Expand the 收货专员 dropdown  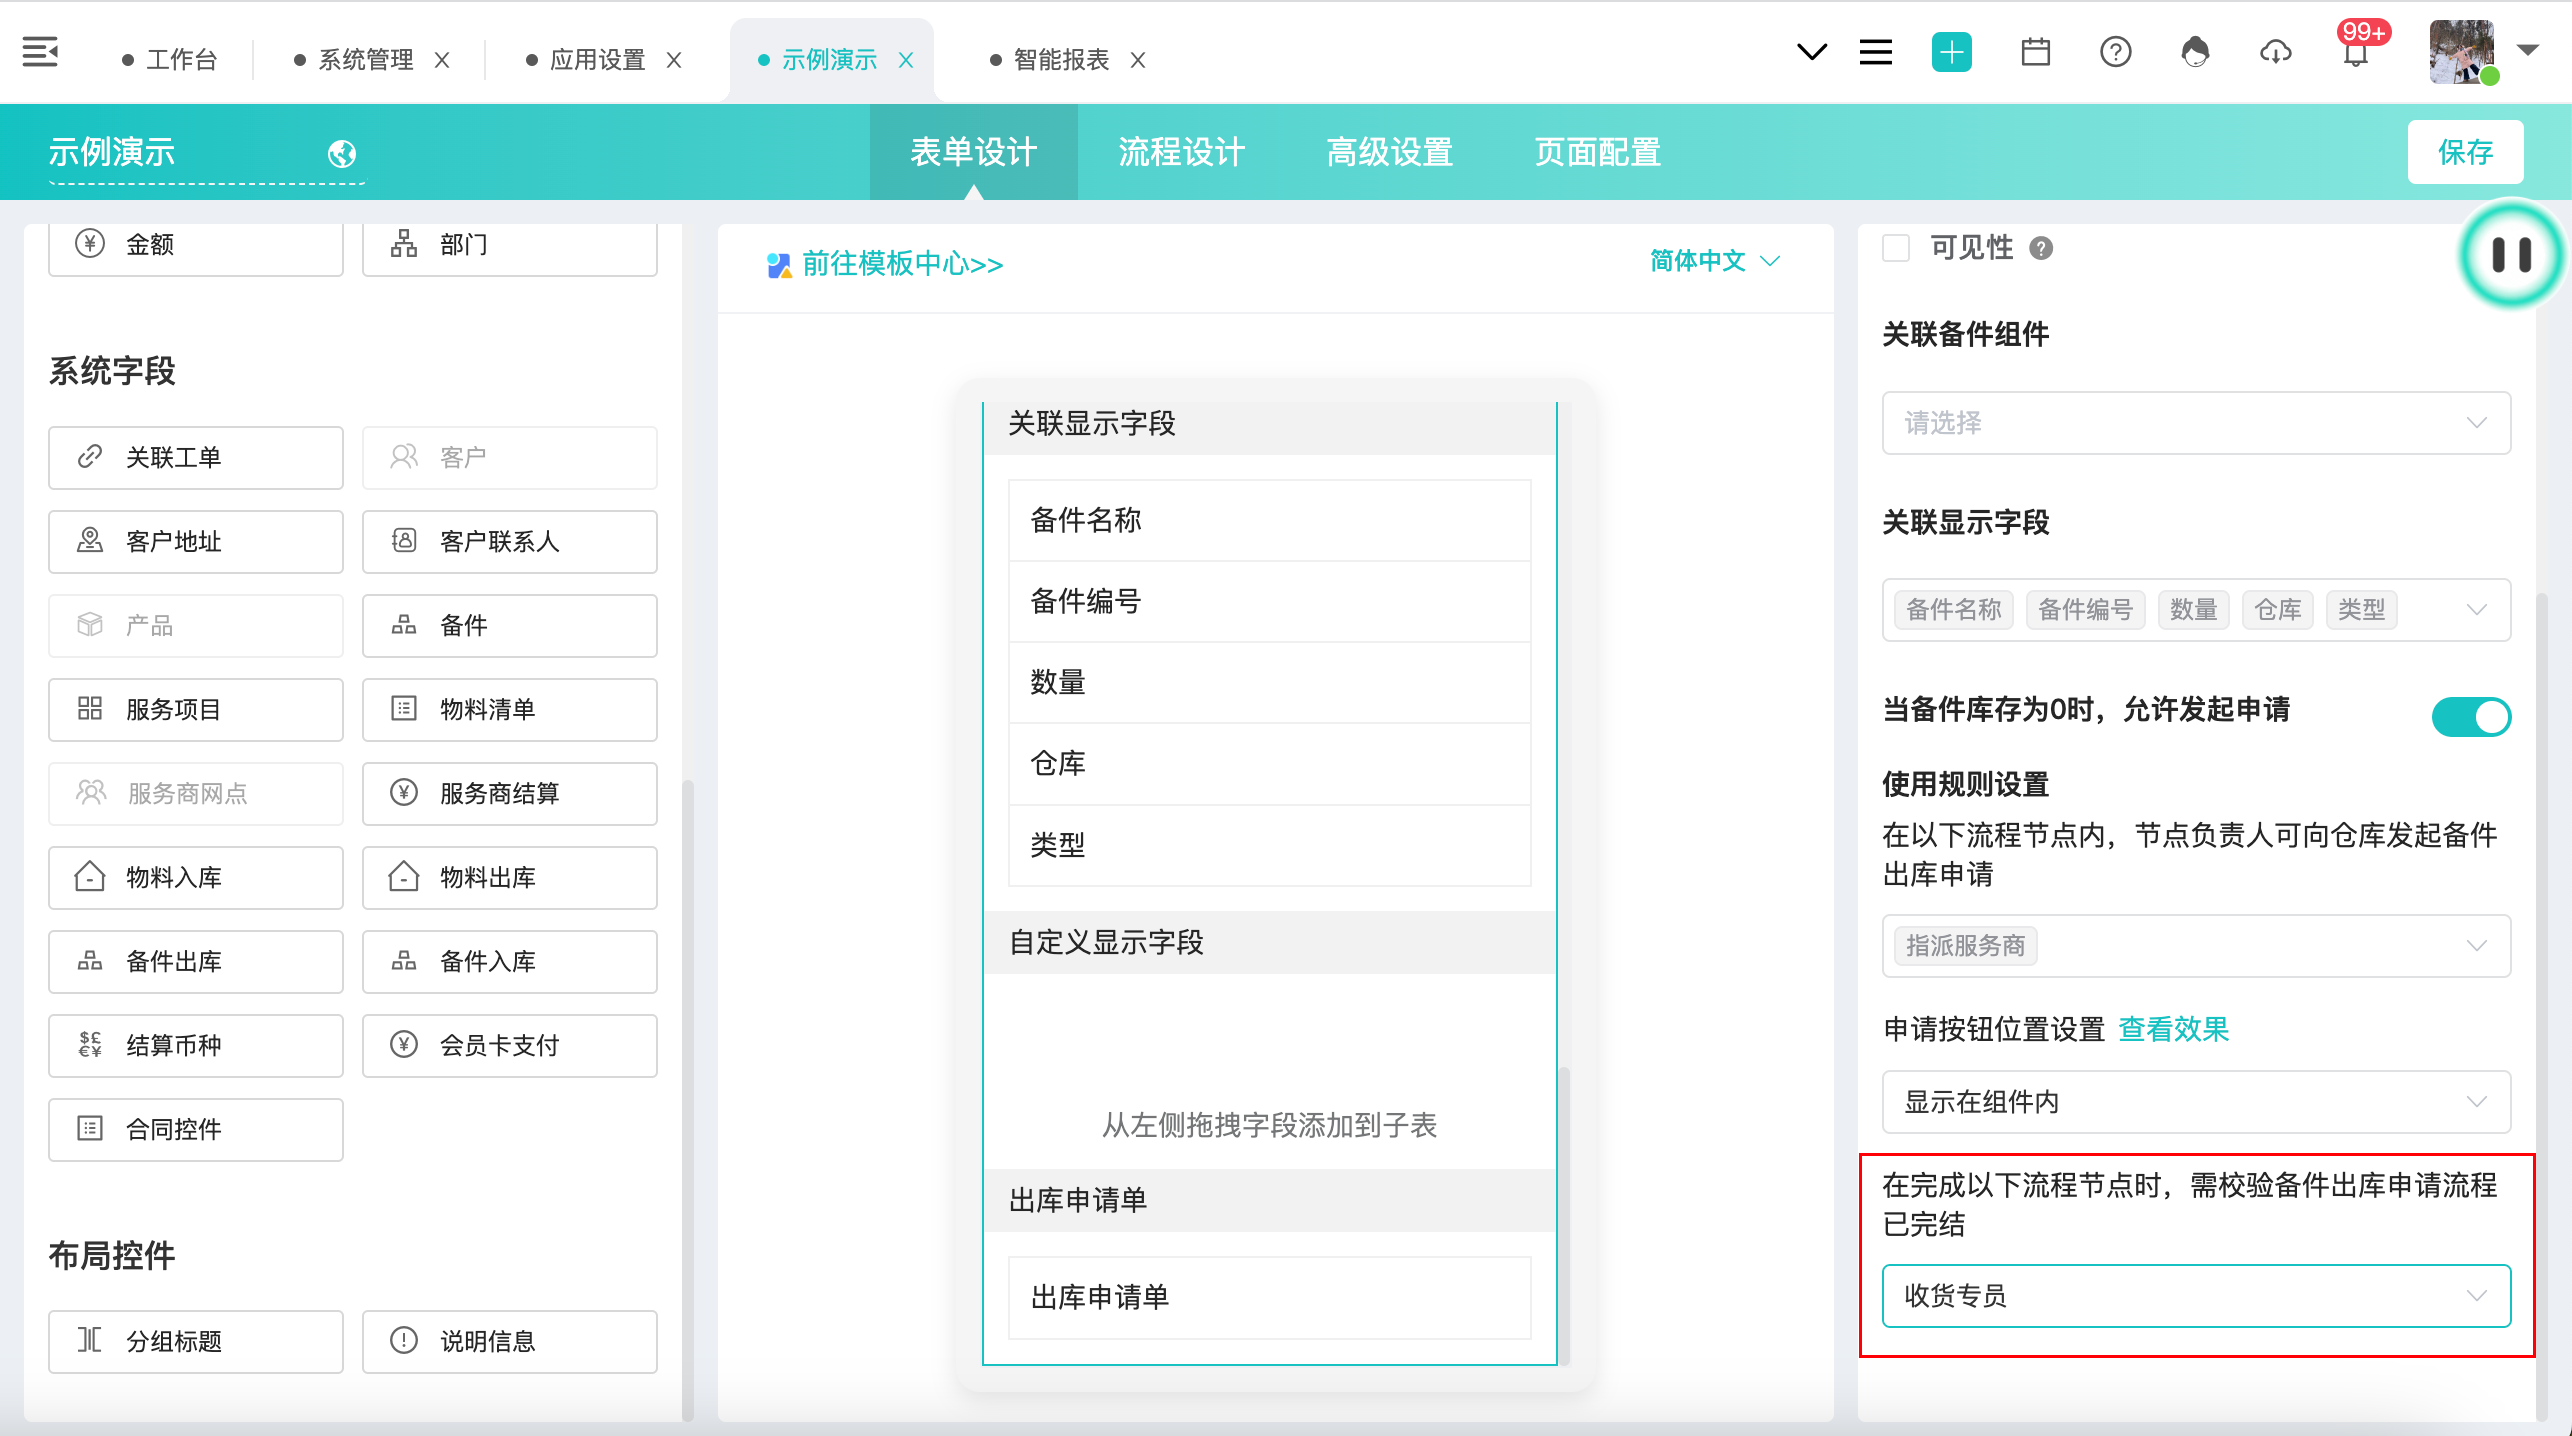click(2196, 1296)
